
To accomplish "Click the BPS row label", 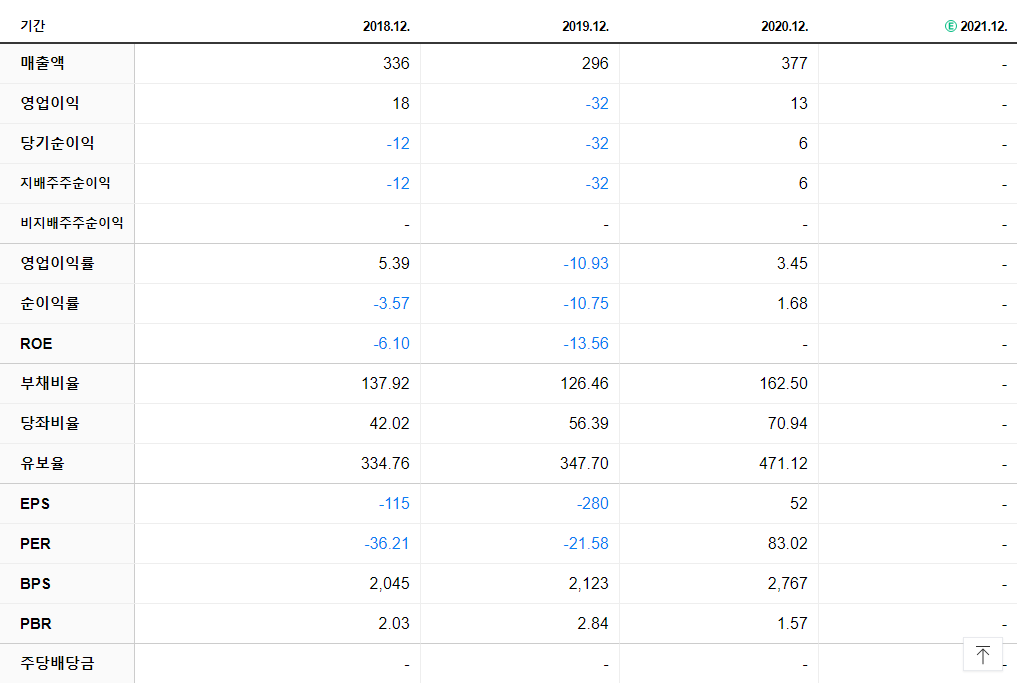I will pos(35,584).
